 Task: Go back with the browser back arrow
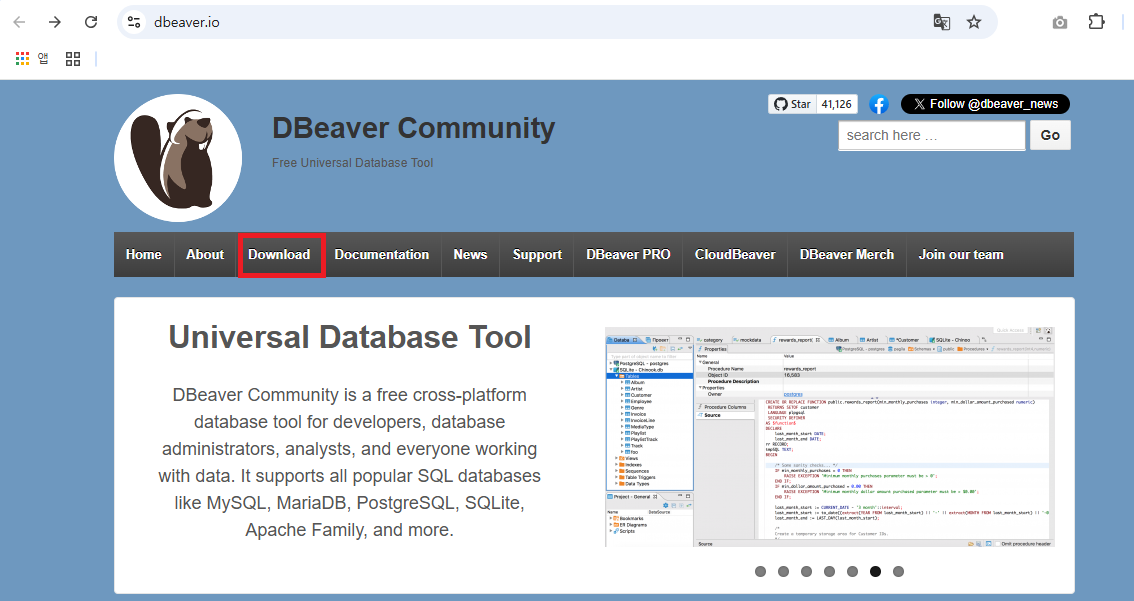click(x=20, y=22)
